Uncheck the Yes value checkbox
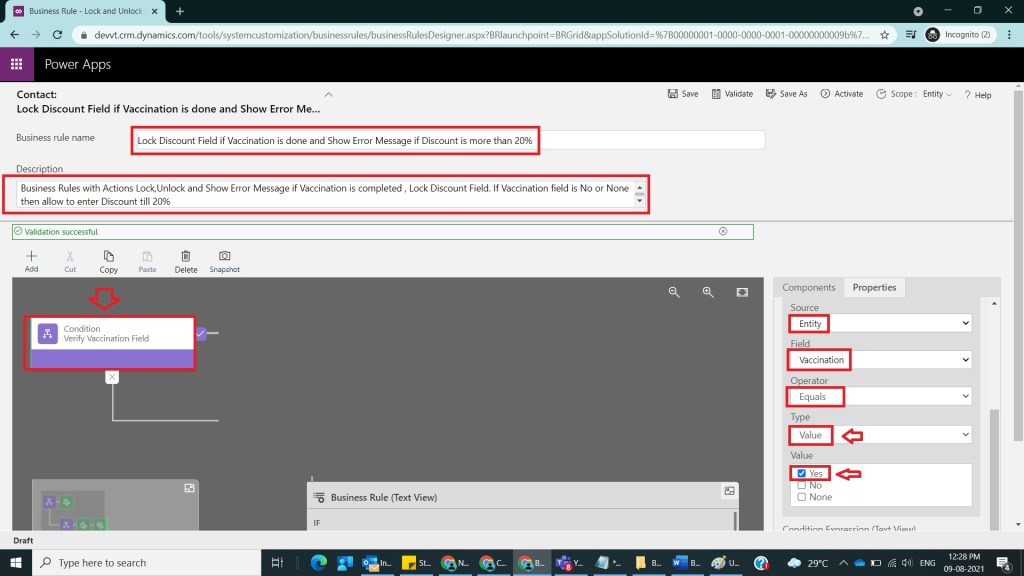This screenshot has width=1024, height=576. (802, 473)
